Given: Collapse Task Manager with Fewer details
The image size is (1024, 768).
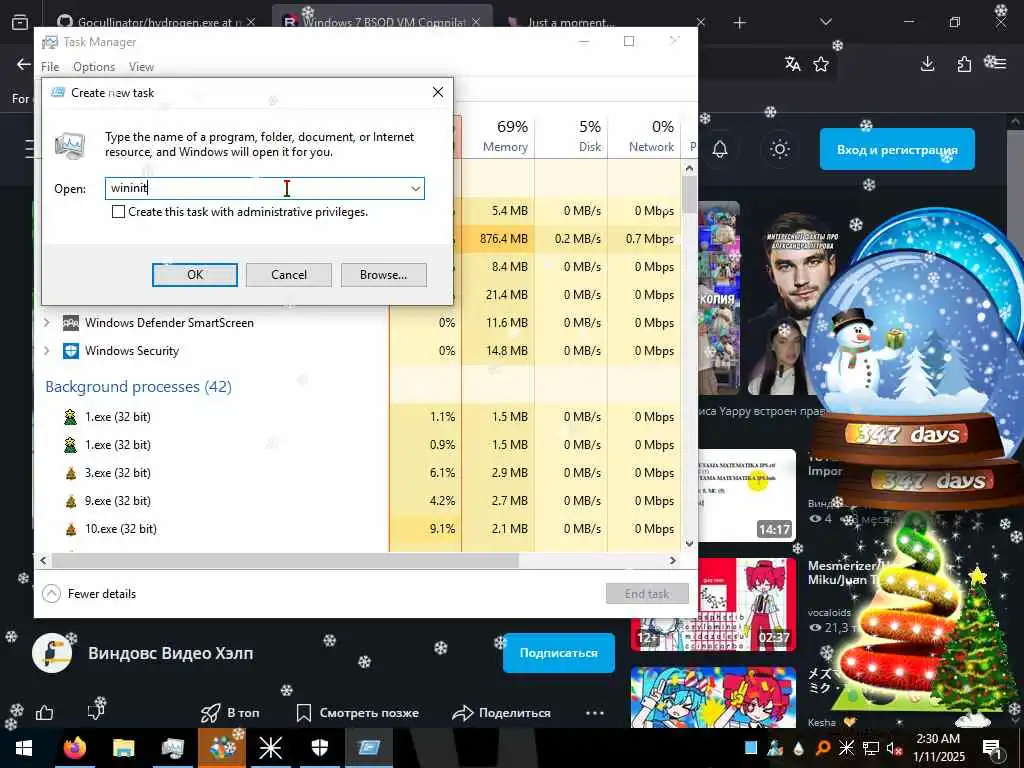Looking at the screenshot, I should coord(89,594).
